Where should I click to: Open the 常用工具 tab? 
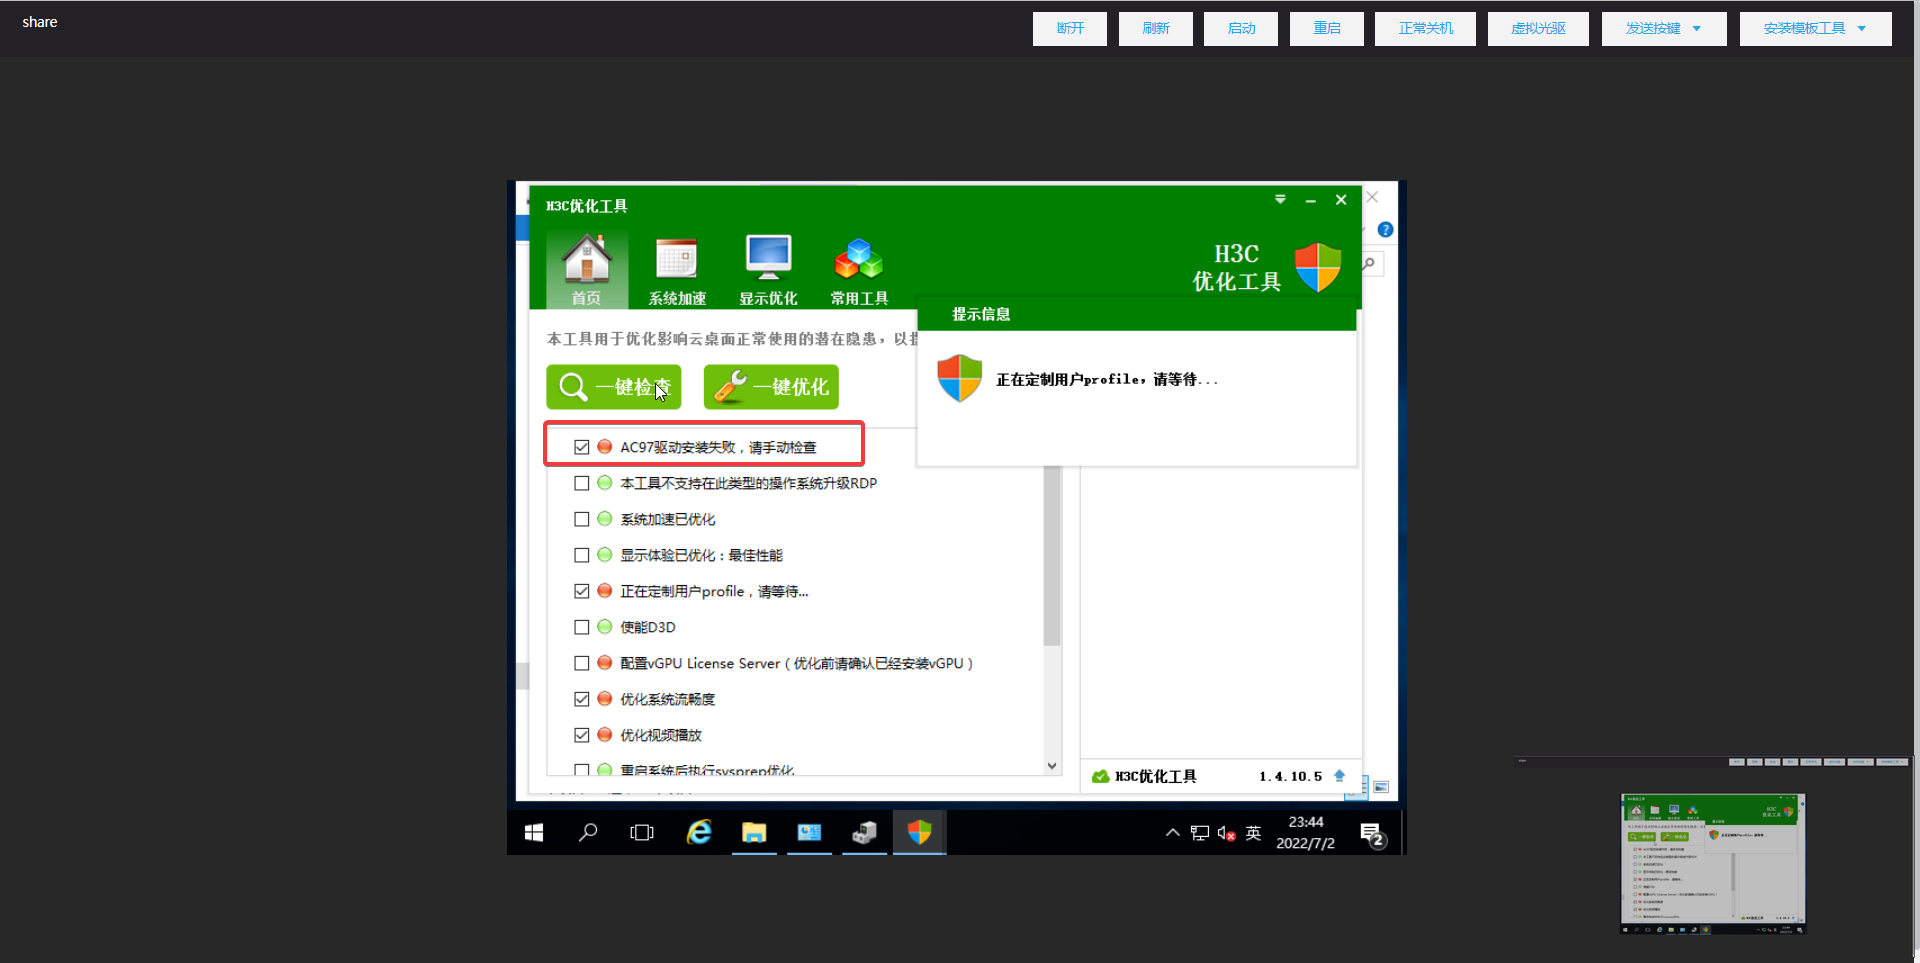pos(859,271)
